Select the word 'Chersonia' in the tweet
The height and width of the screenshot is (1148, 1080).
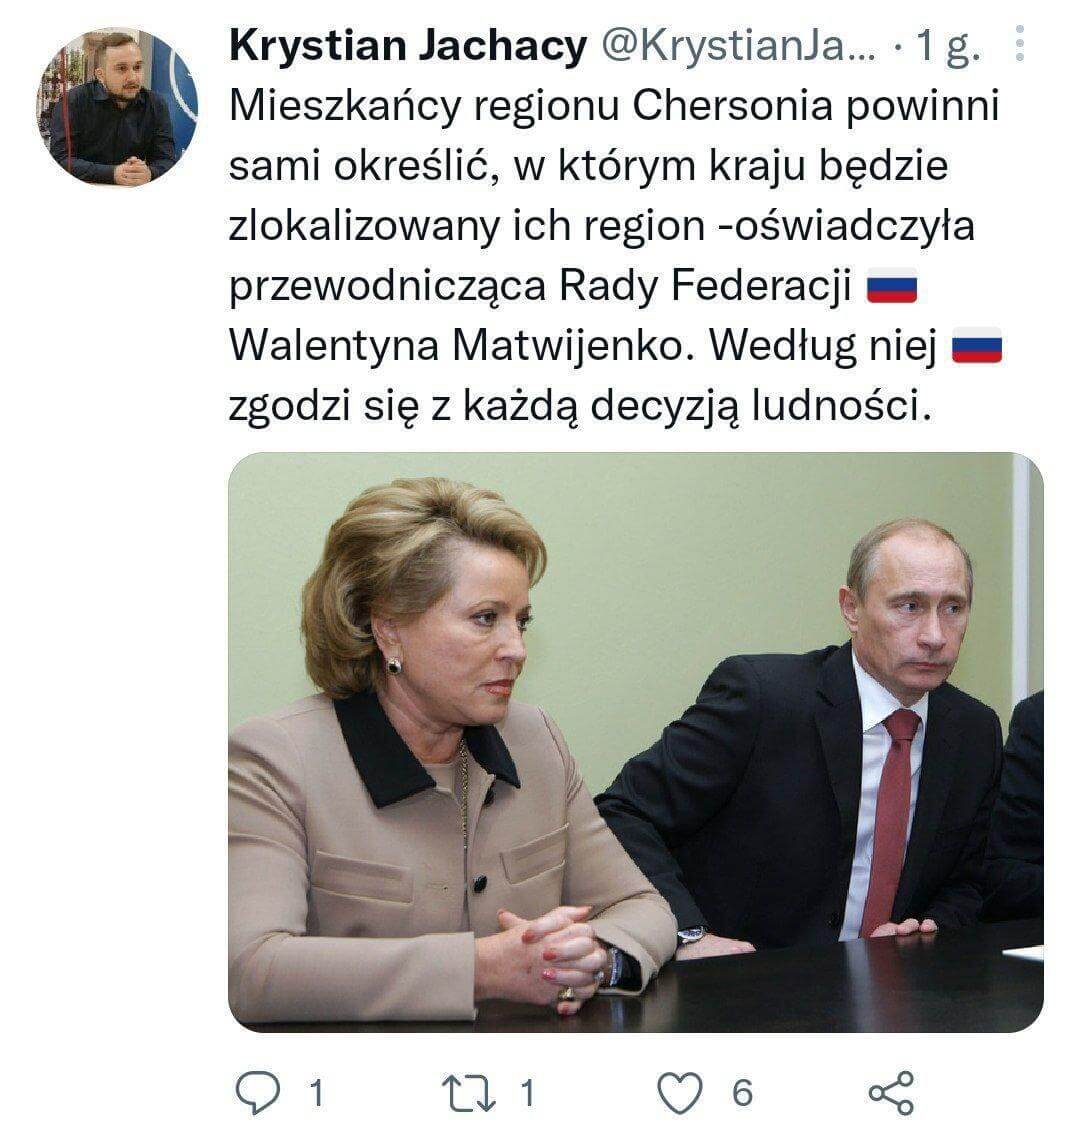pos(732,105)
